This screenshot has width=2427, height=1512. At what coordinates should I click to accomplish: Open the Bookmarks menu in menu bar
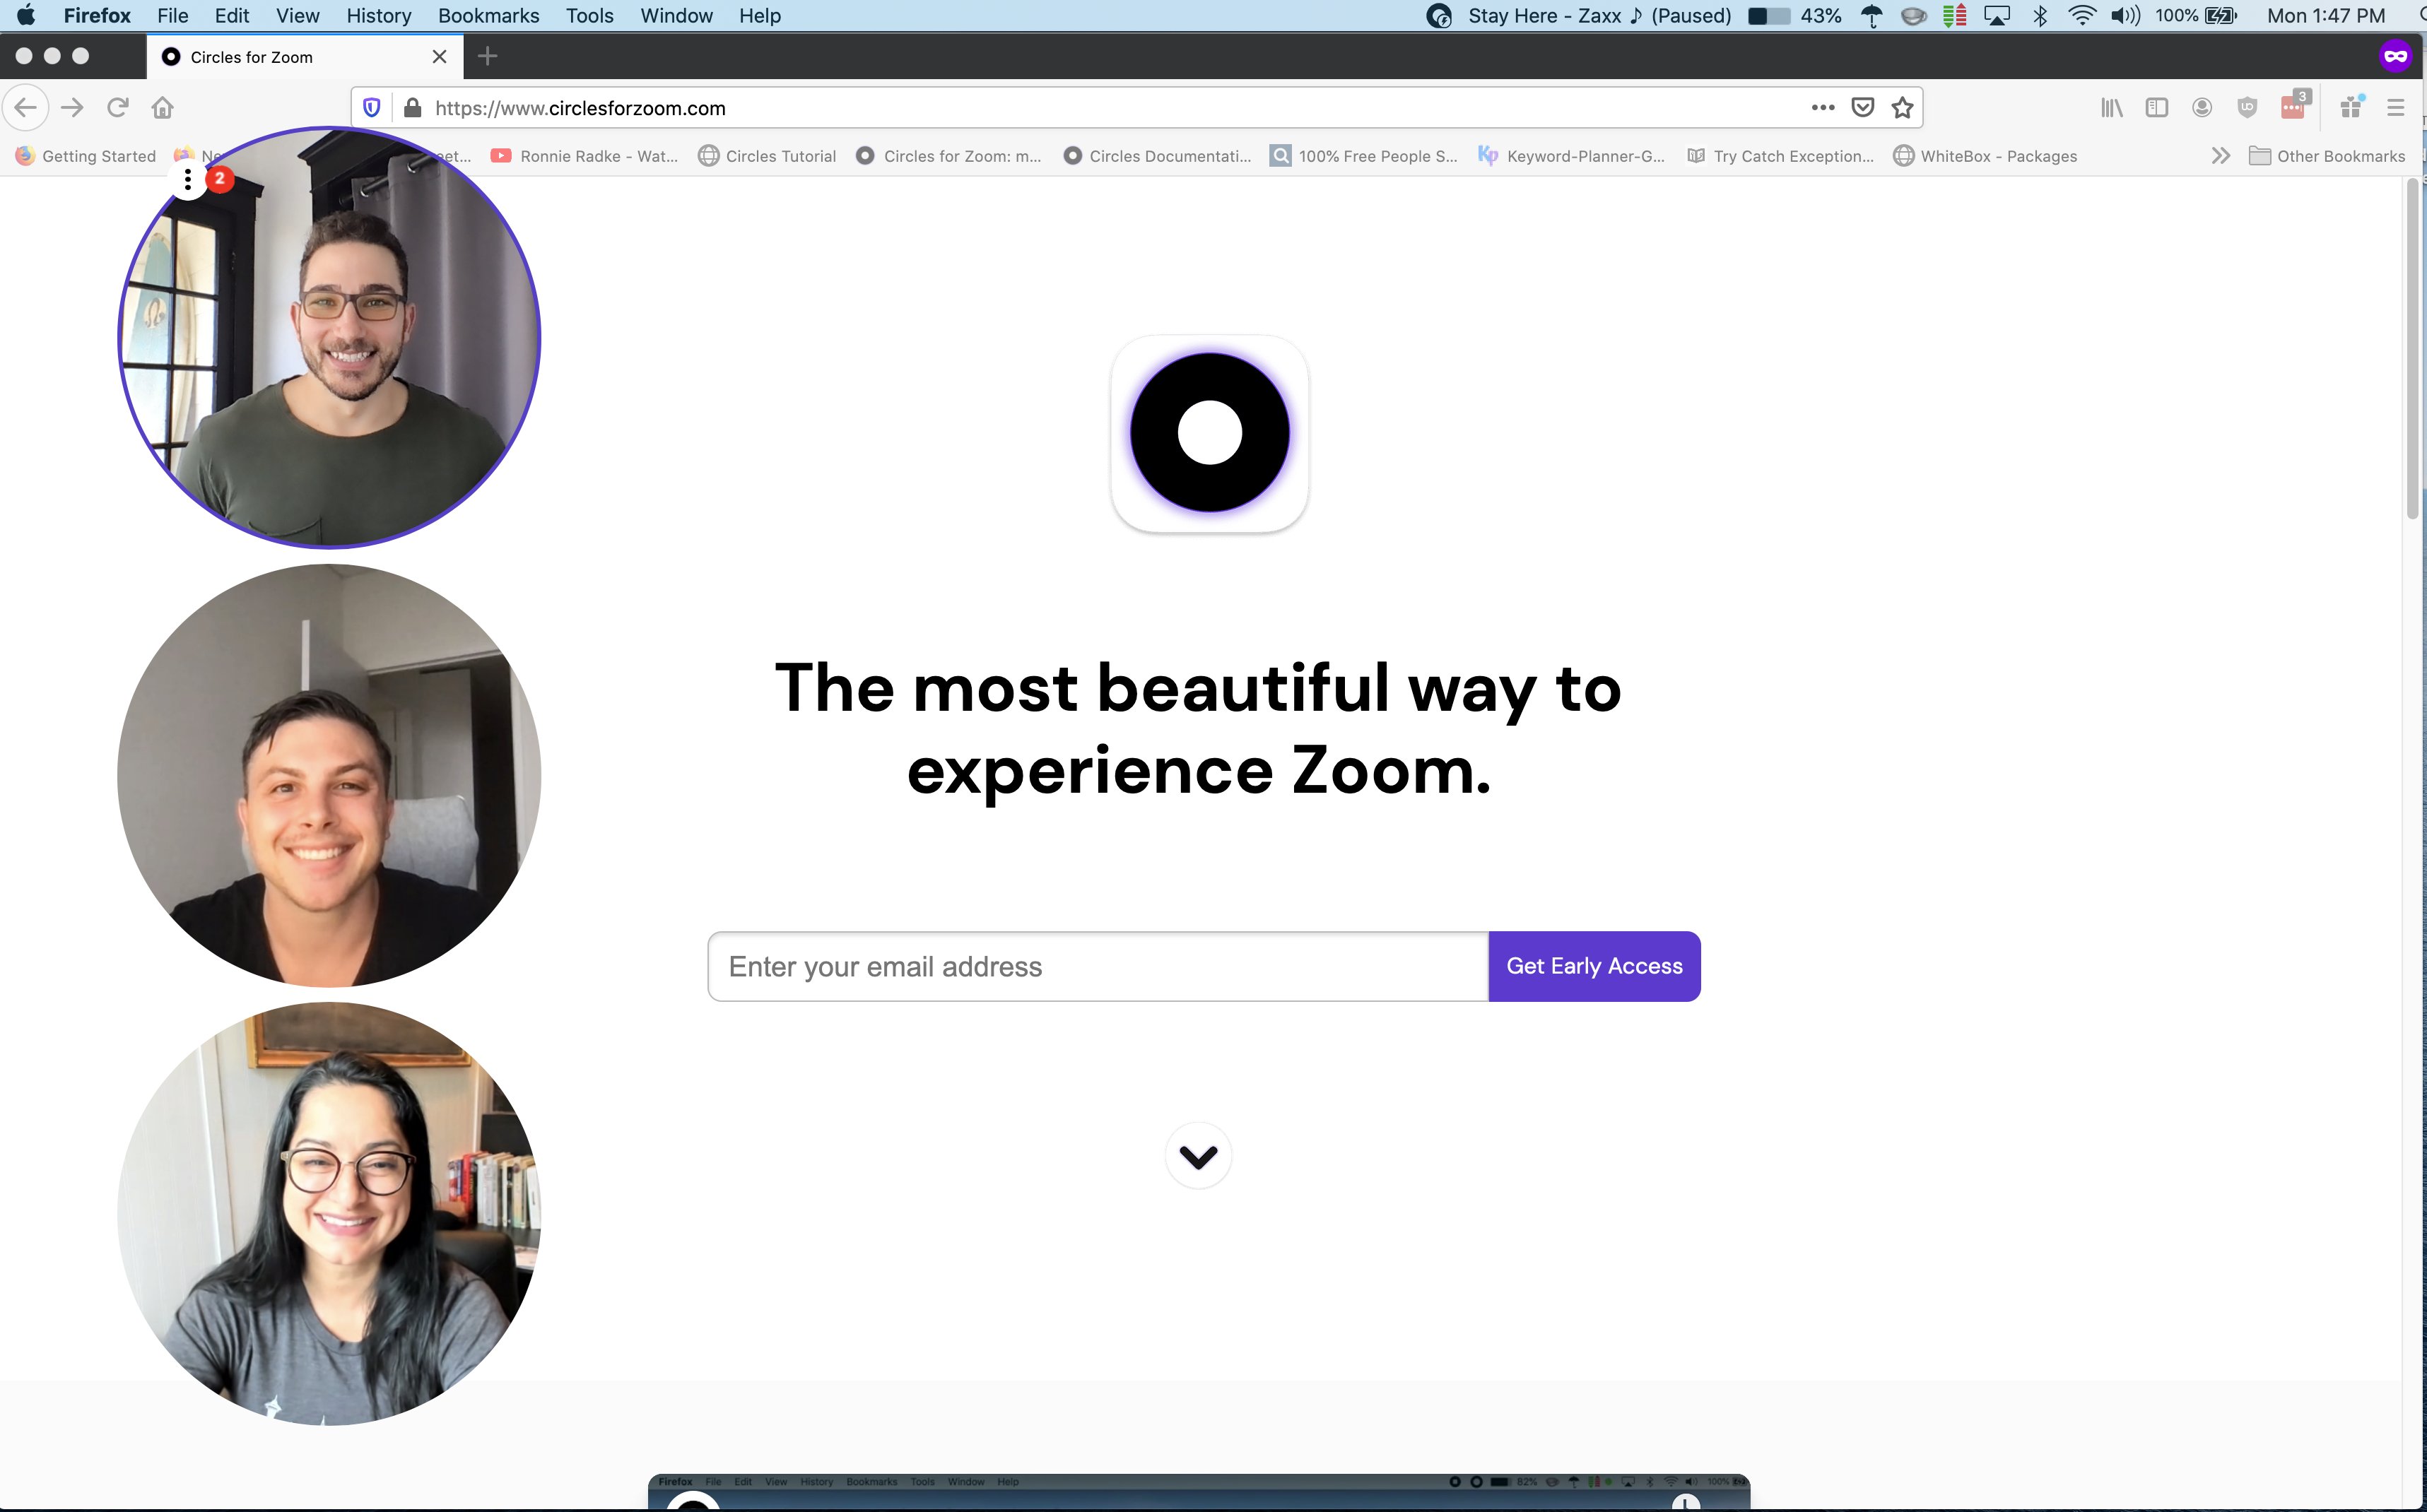[488, 16]
